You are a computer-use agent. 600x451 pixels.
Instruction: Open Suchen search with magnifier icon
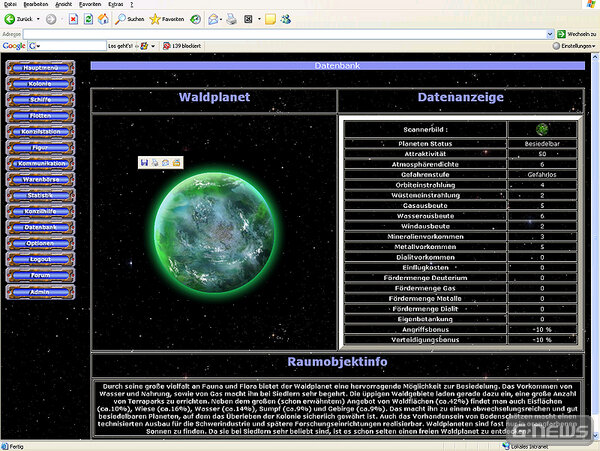(130, 19)
